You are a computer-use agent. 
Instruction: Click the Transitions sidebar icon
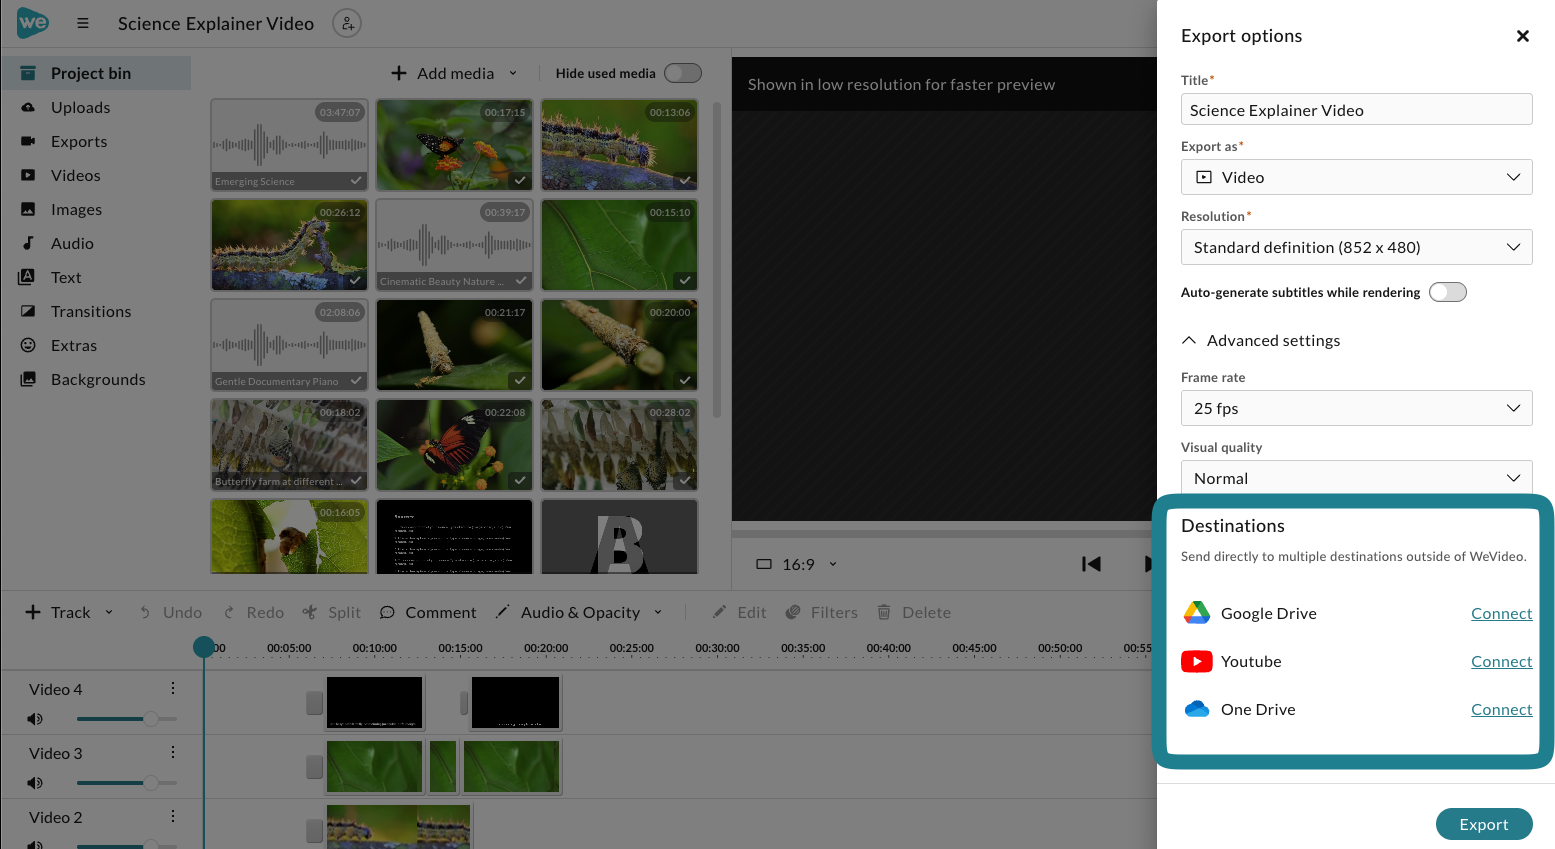click(x=28, y=311)
